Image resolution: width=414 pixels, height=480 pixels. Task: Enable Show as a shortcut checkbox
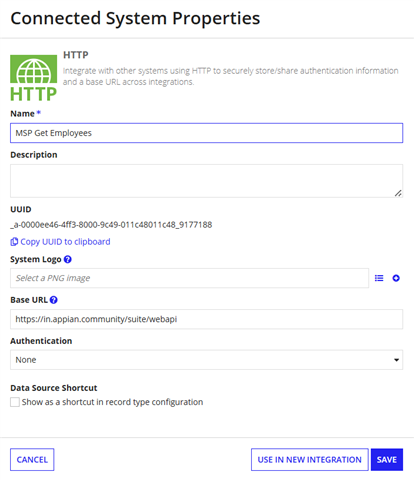coord(15,402)
